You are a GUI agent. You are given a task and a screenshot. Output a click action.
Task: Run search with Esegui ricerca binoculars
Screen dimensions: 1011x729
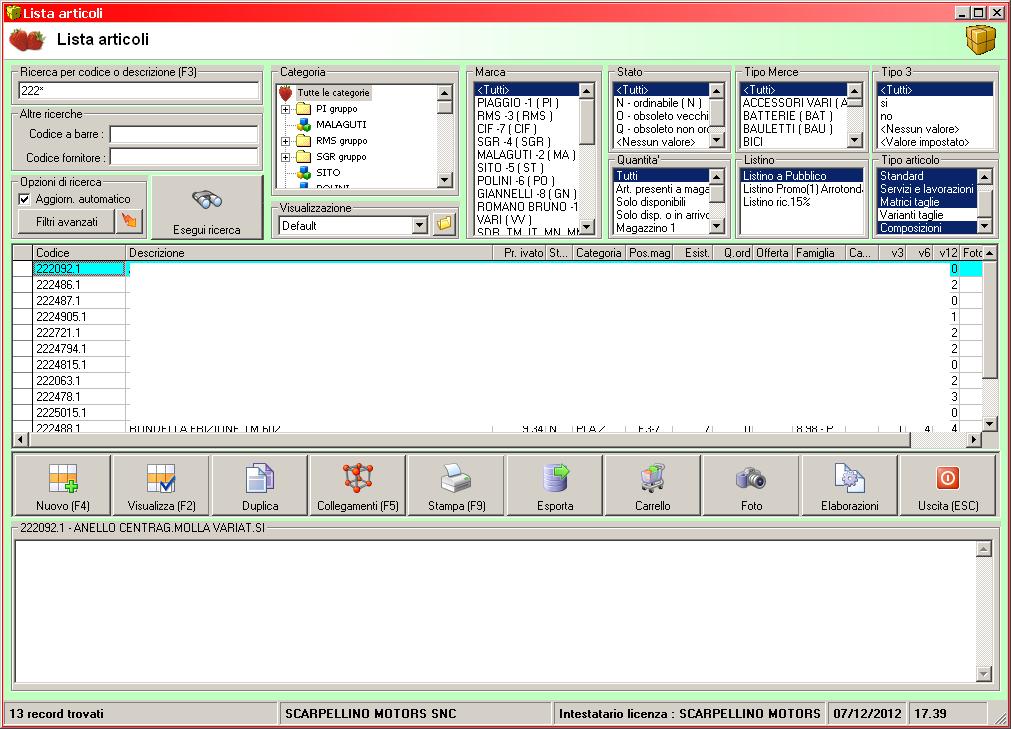tap(207, 208)
